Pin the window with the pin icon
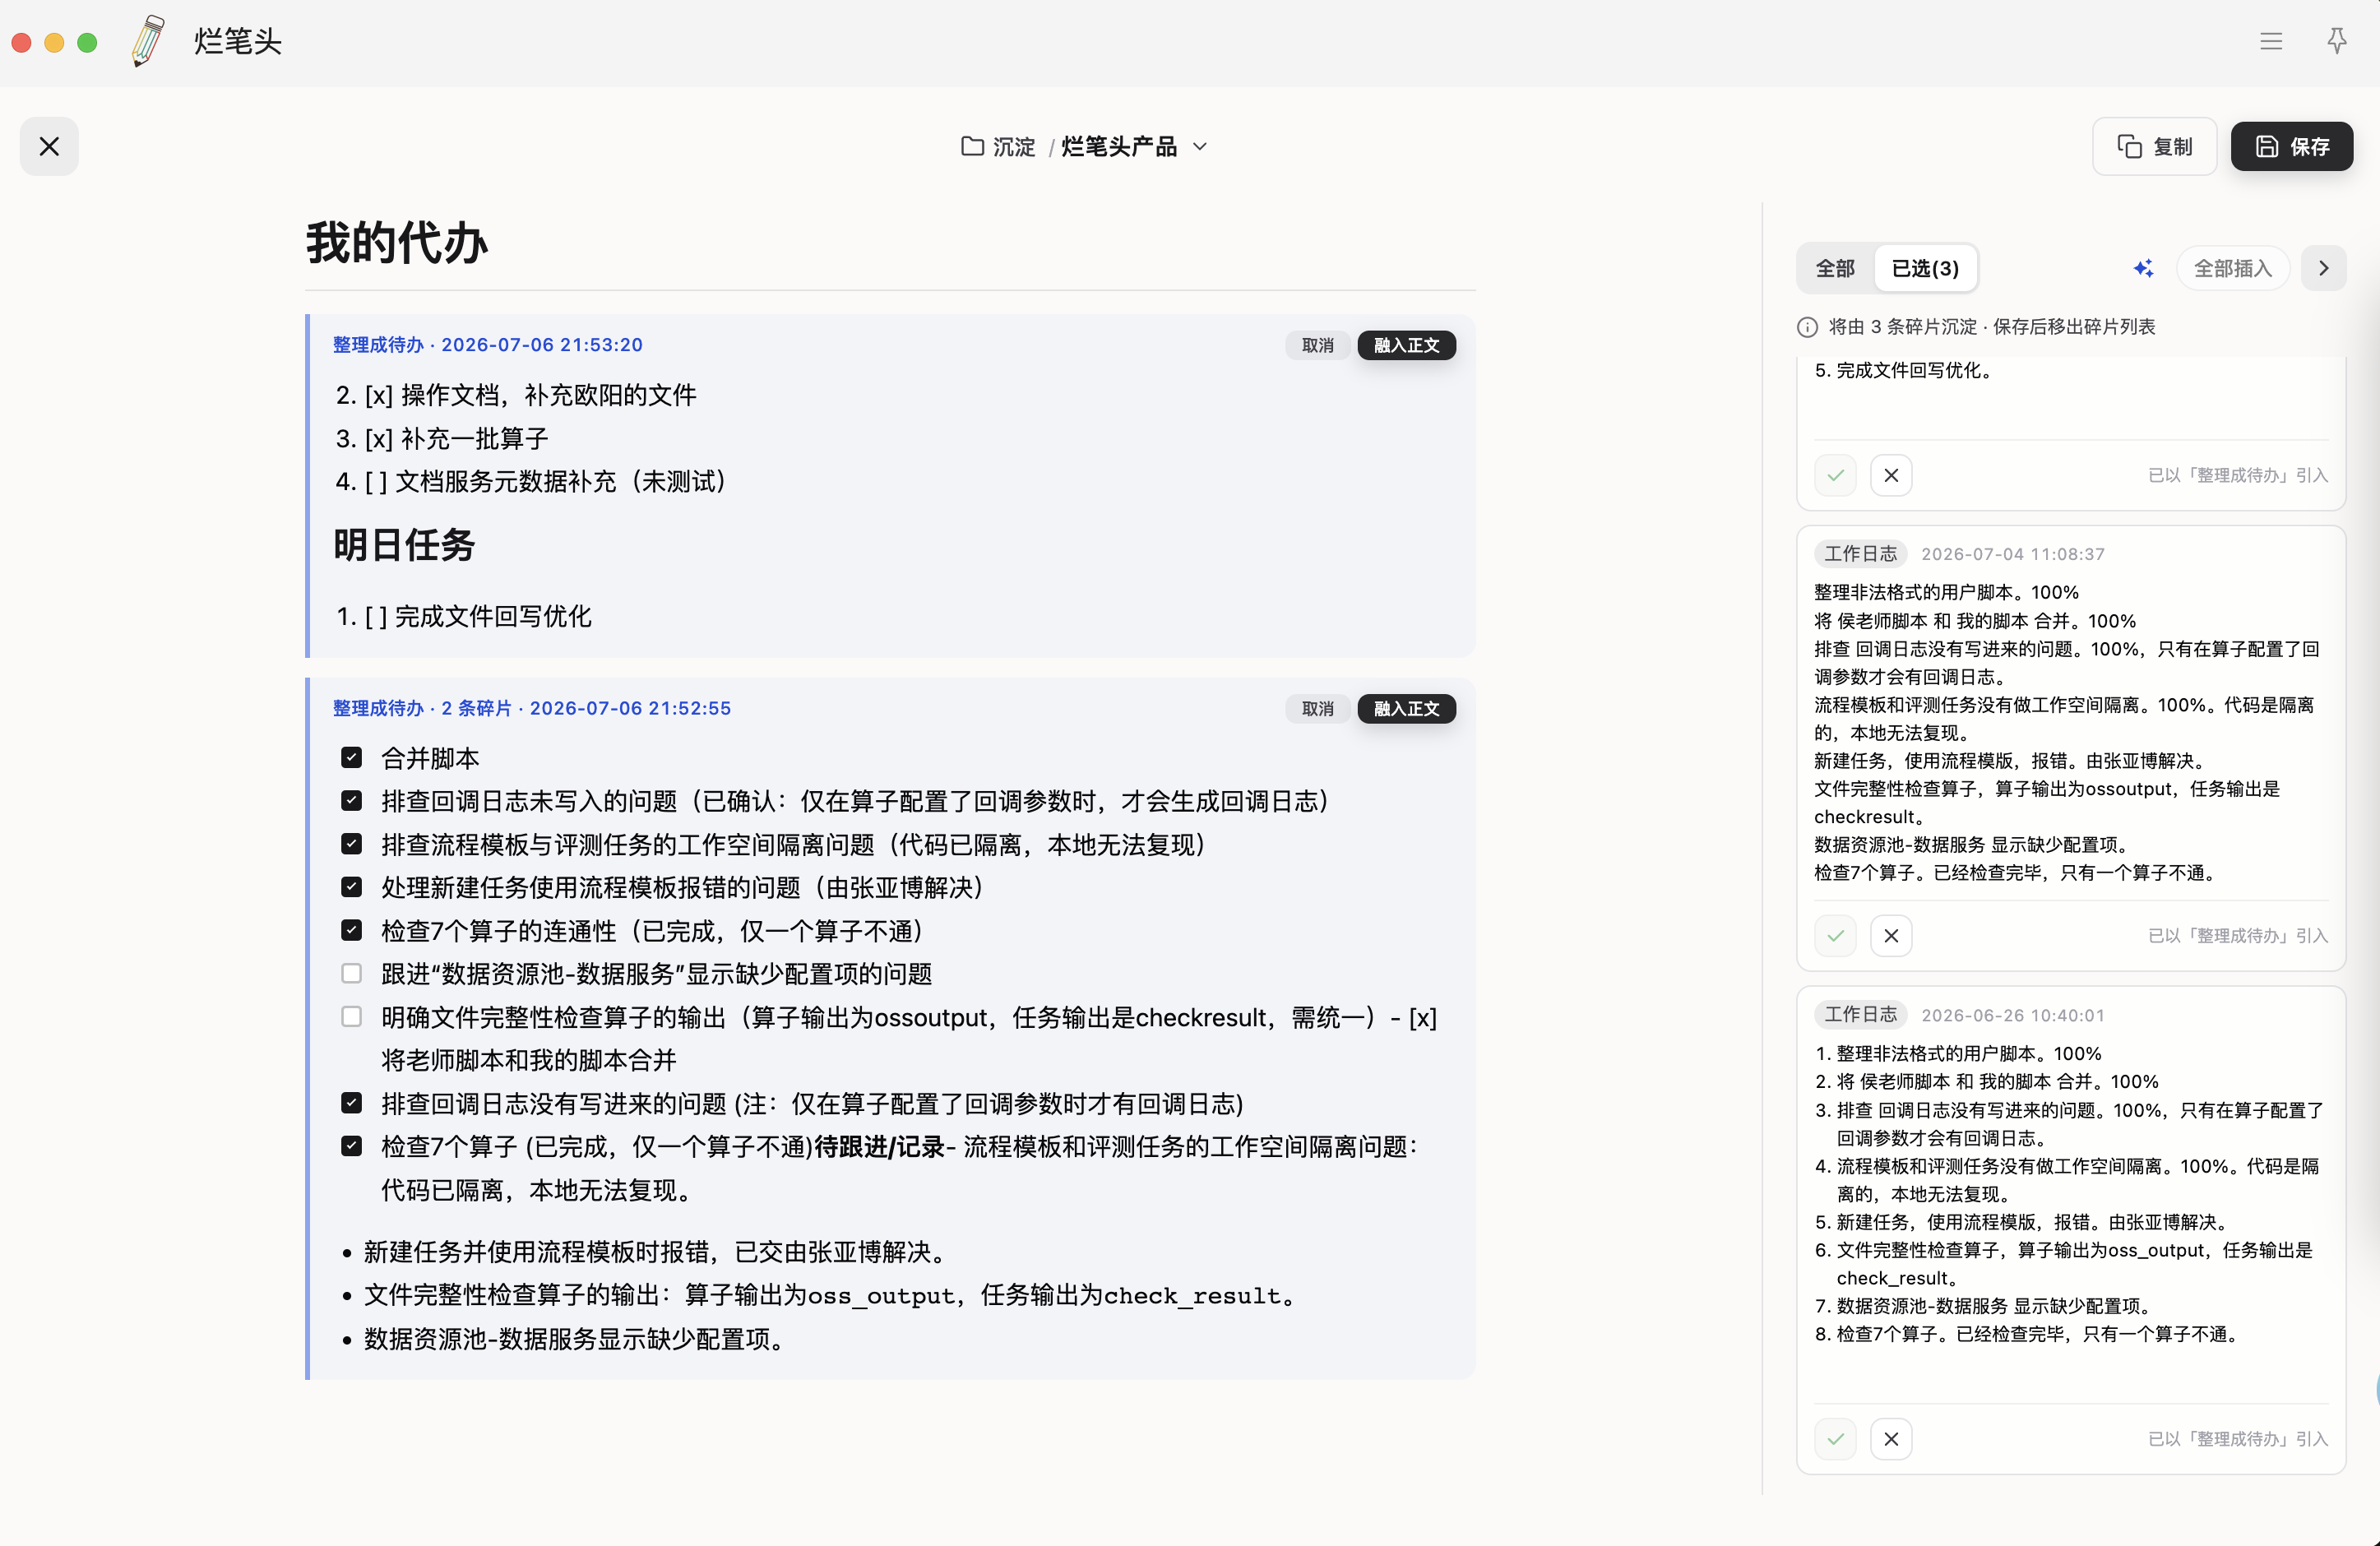Viewport: 2380px width, 1546px height. pos(2336,41)
